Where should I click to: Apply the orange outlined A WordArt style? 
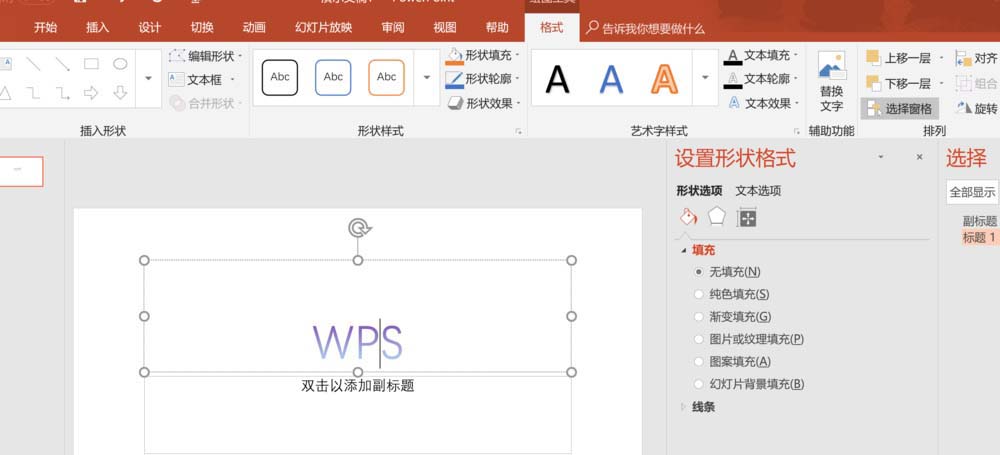665,79
